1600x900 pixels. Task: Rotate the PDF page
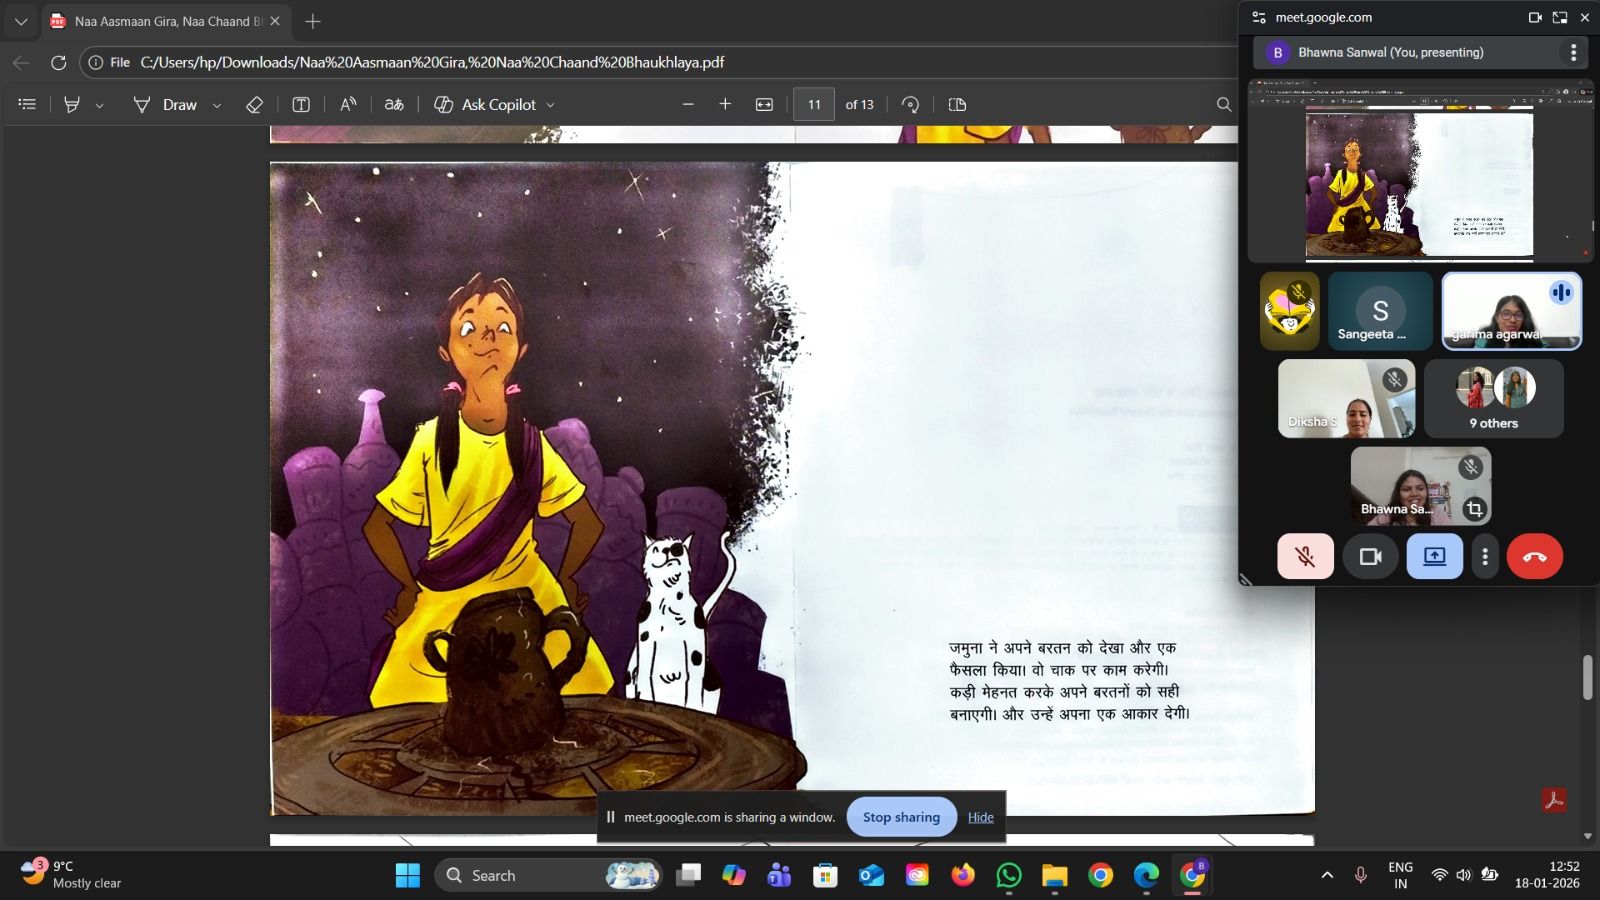pos(910,104)
